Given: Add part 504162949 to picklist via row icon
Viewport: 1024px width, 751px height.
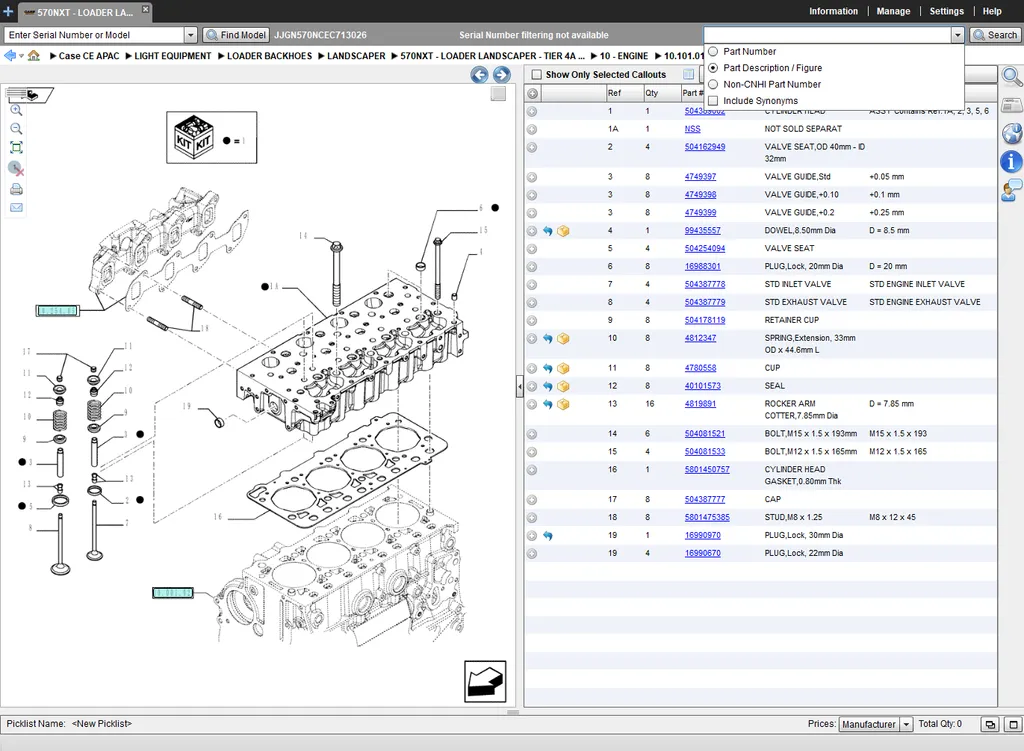Looking at the screenshot, I should (532, 148).
